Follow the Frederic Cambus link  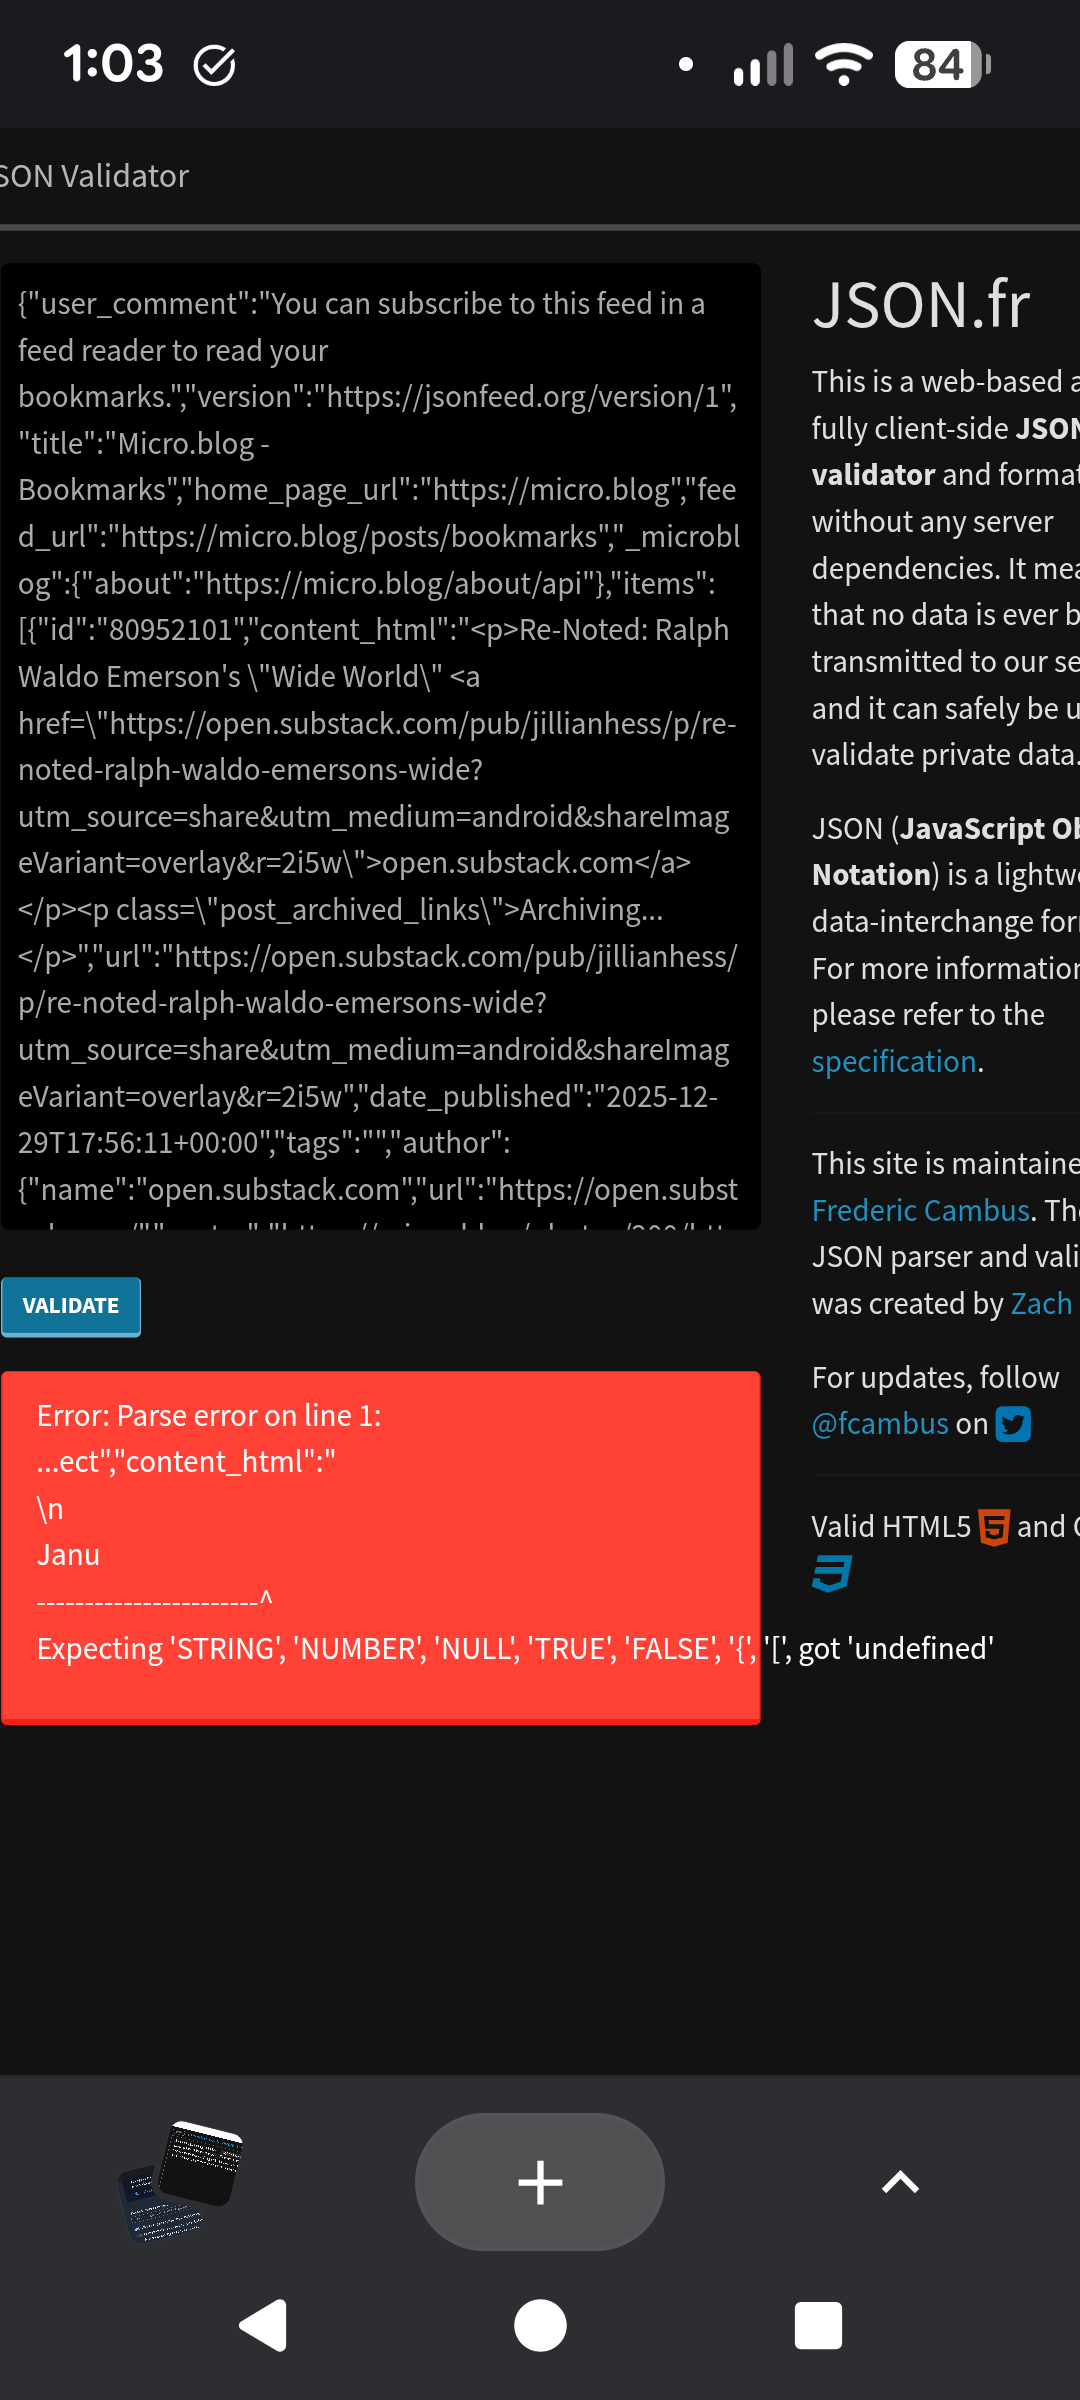pos(921,1210)
